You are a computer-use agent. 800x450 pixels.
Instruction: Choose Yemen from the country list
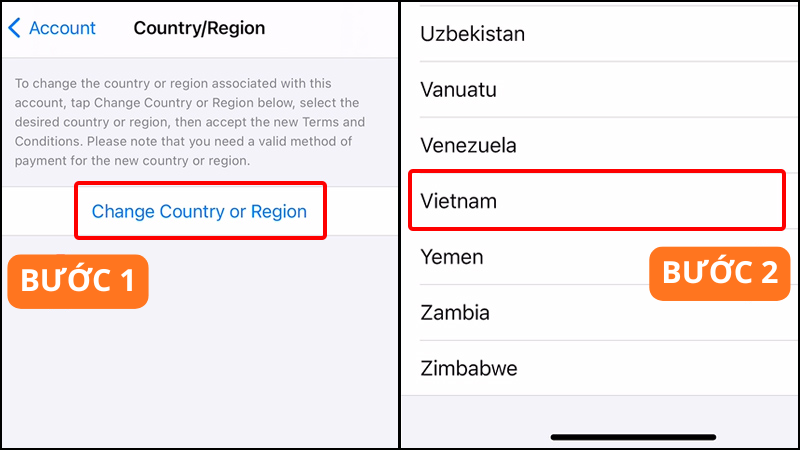[x=452, y=257]
